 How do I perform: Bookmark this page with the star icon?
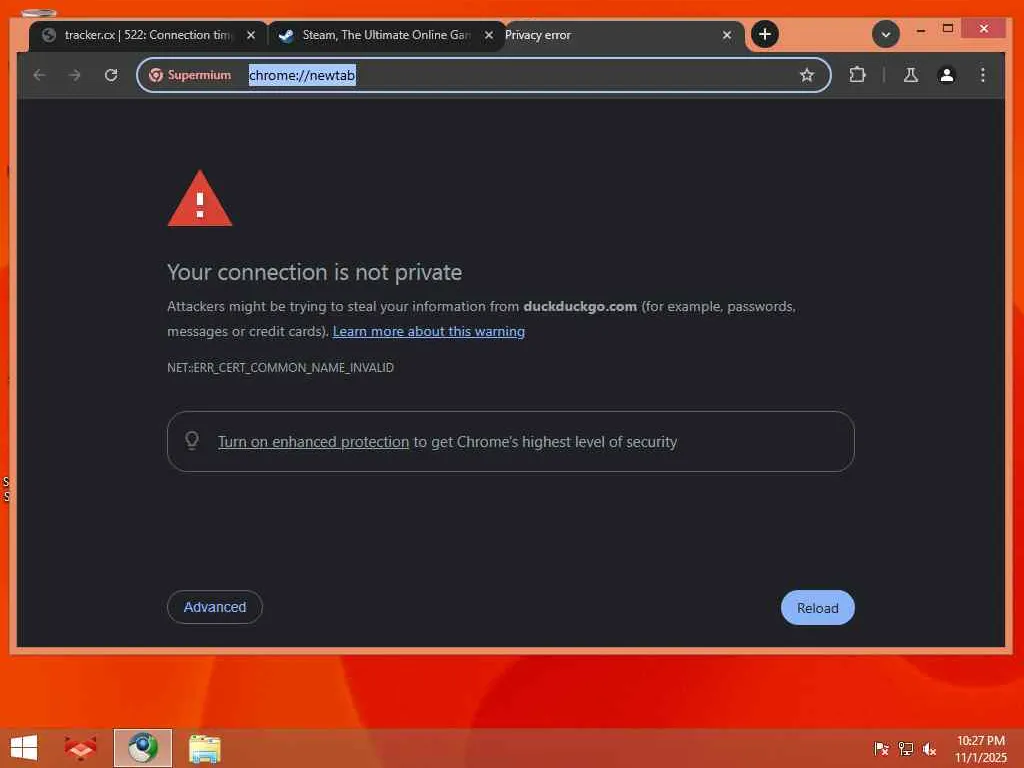(x=807, y=75)
